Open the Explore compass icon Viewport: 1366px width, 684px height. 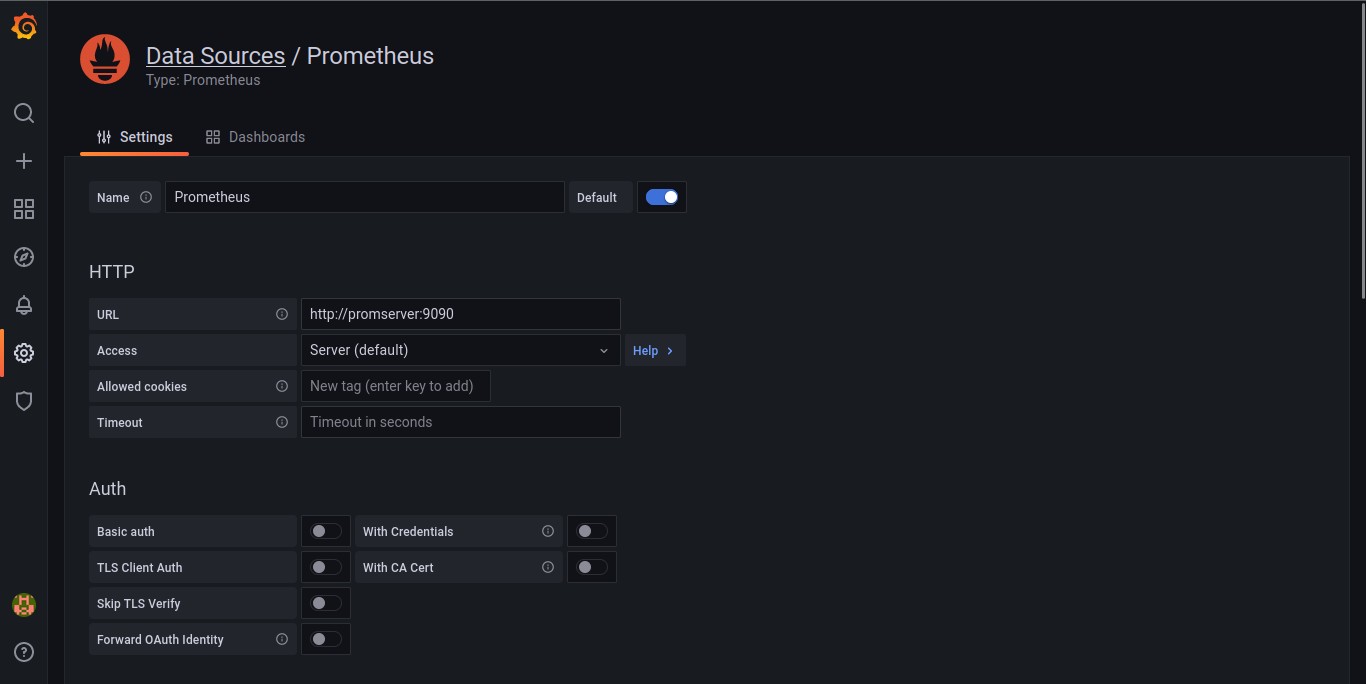tap(24, 257)
